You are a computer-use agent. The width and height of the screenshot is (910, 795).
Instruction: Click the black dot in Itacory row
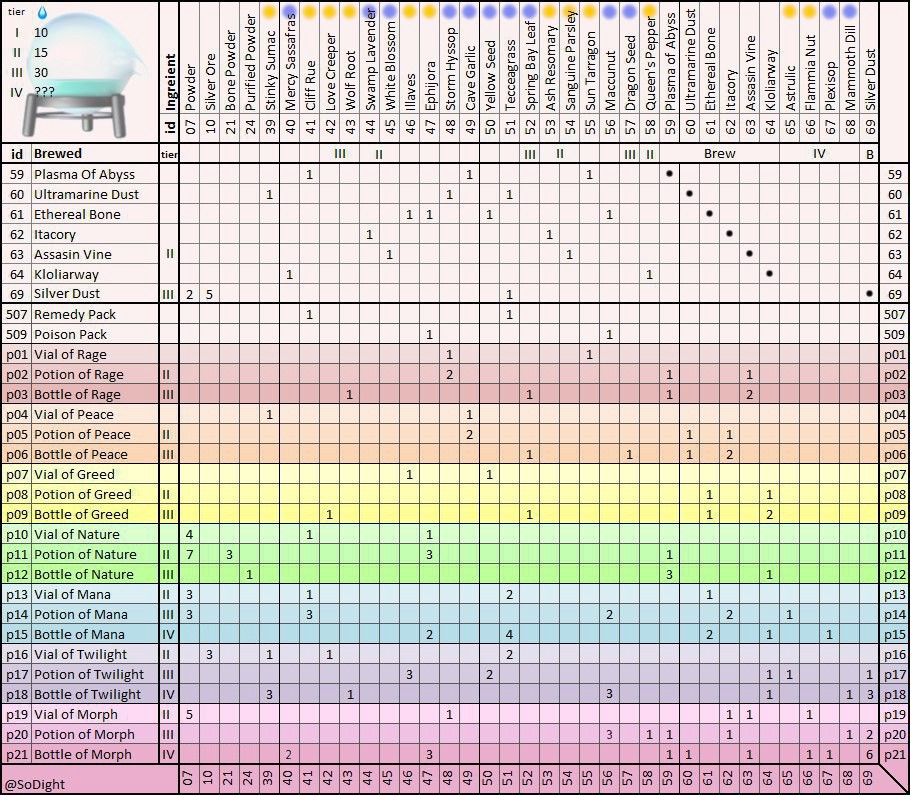[x=729, y=234]
